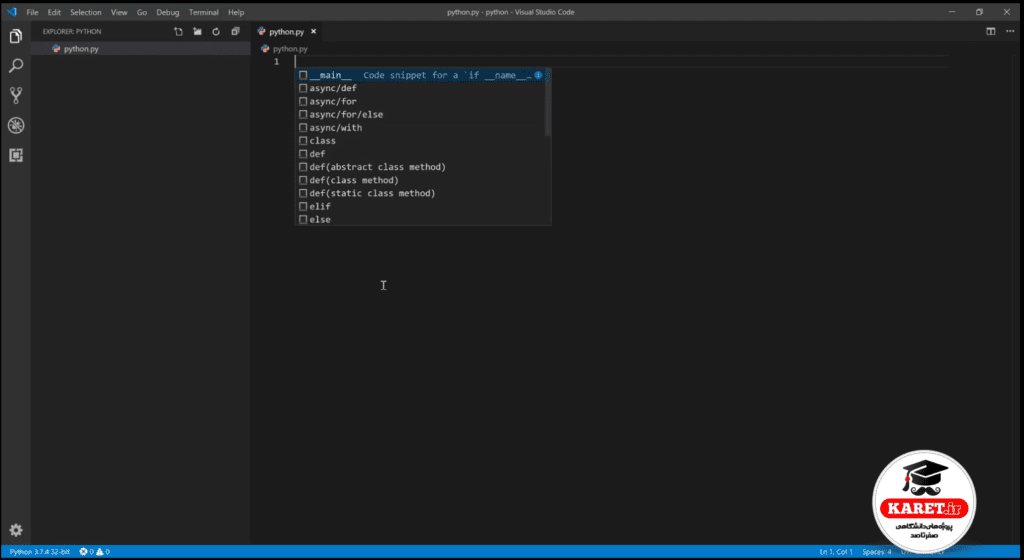Refresh the Explorer file list
Viewport: 1024px width, 560px height.
pyautogui.click(x=216, y=31)
